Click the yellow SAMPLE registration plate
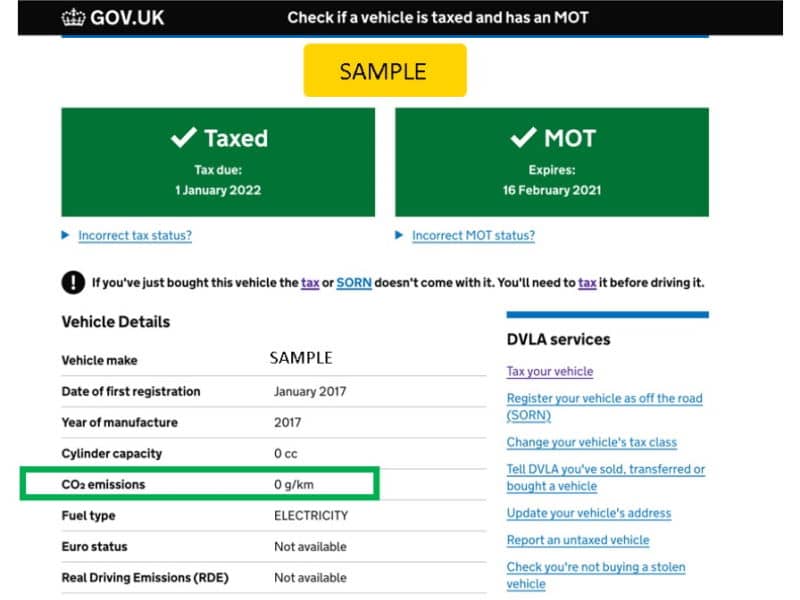 [385, 70]
